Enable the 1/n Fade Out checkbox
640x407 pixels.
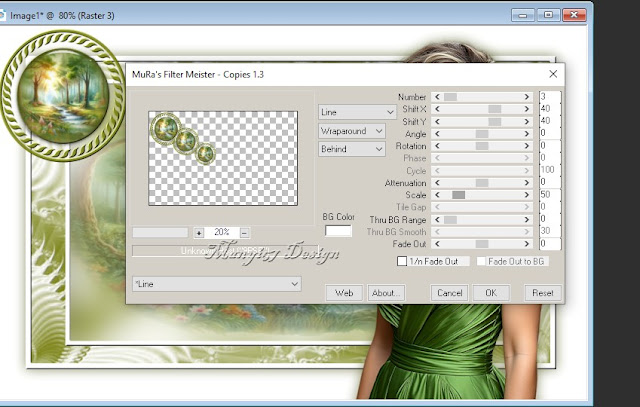[x=402, y=261]
